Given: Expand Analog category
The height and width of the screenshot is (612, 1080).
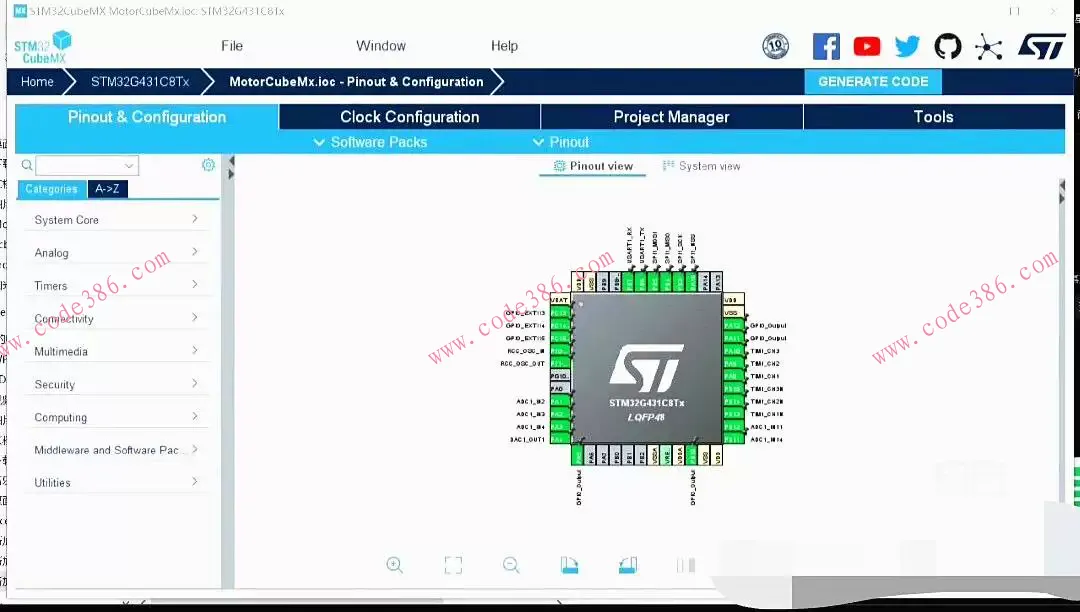Looking at the screenshot, I should [116, 253].
